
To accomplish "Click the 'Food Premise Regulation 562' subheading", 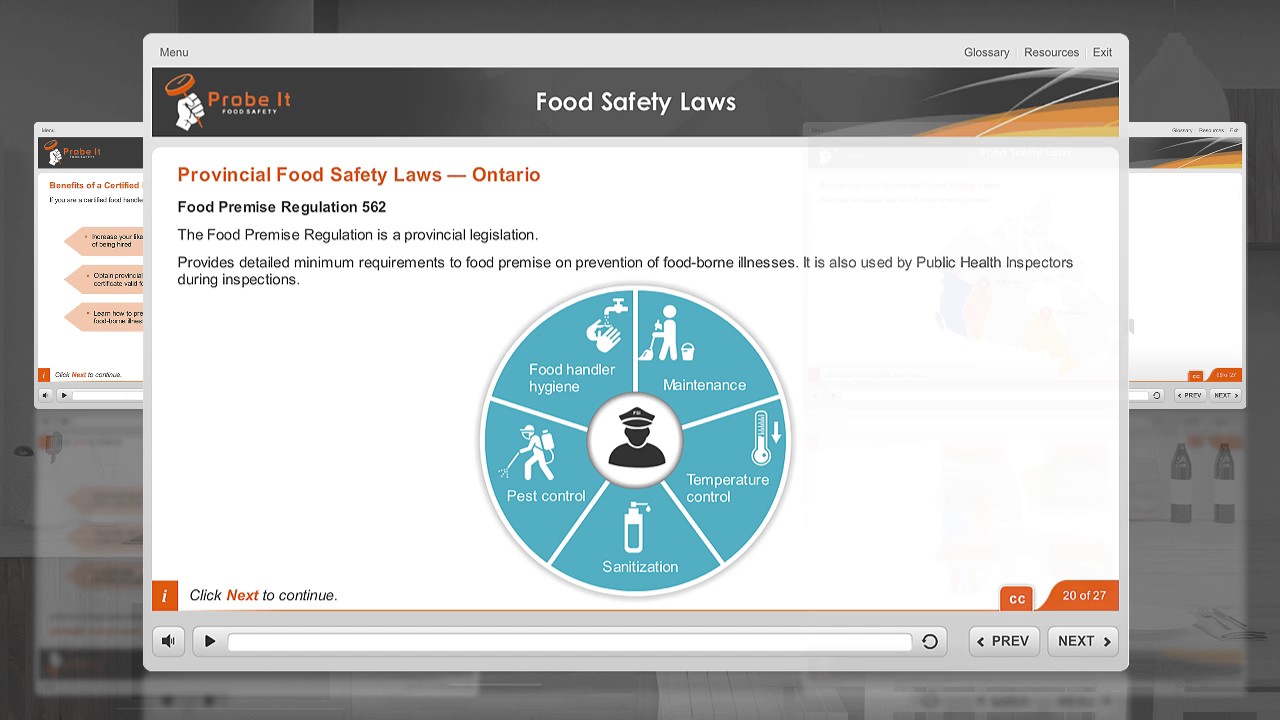I will [282, 207].
